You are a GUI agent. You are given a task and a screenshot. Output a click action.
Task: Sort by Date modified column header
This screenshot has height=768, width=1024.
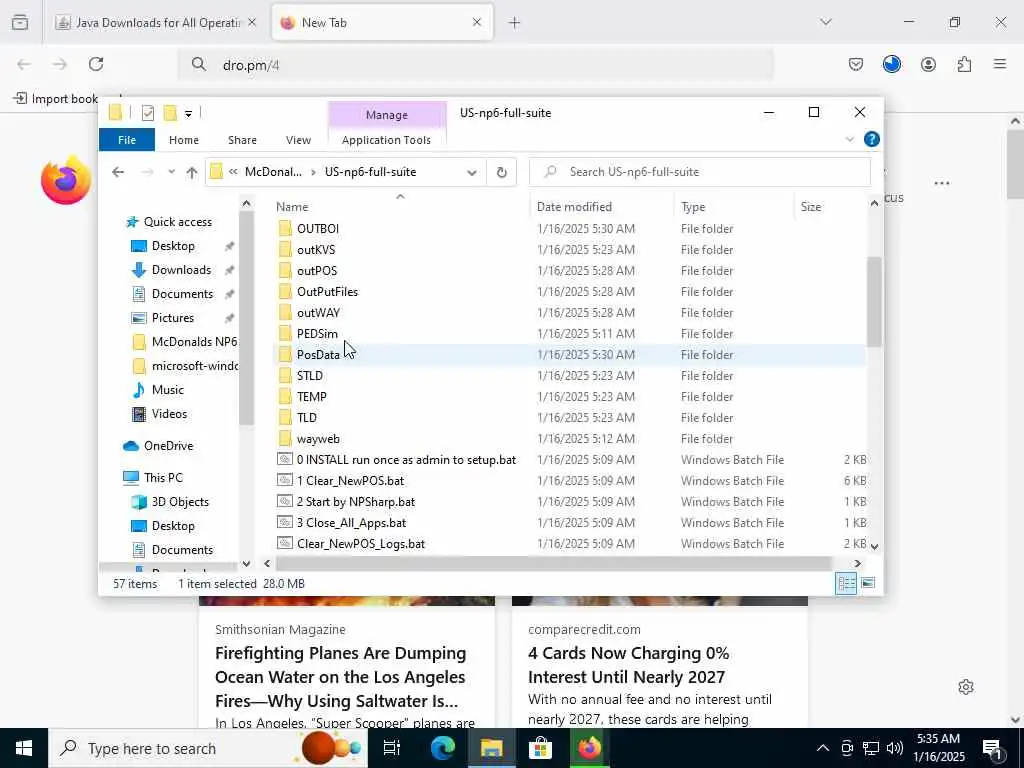[x=602, y=206]
